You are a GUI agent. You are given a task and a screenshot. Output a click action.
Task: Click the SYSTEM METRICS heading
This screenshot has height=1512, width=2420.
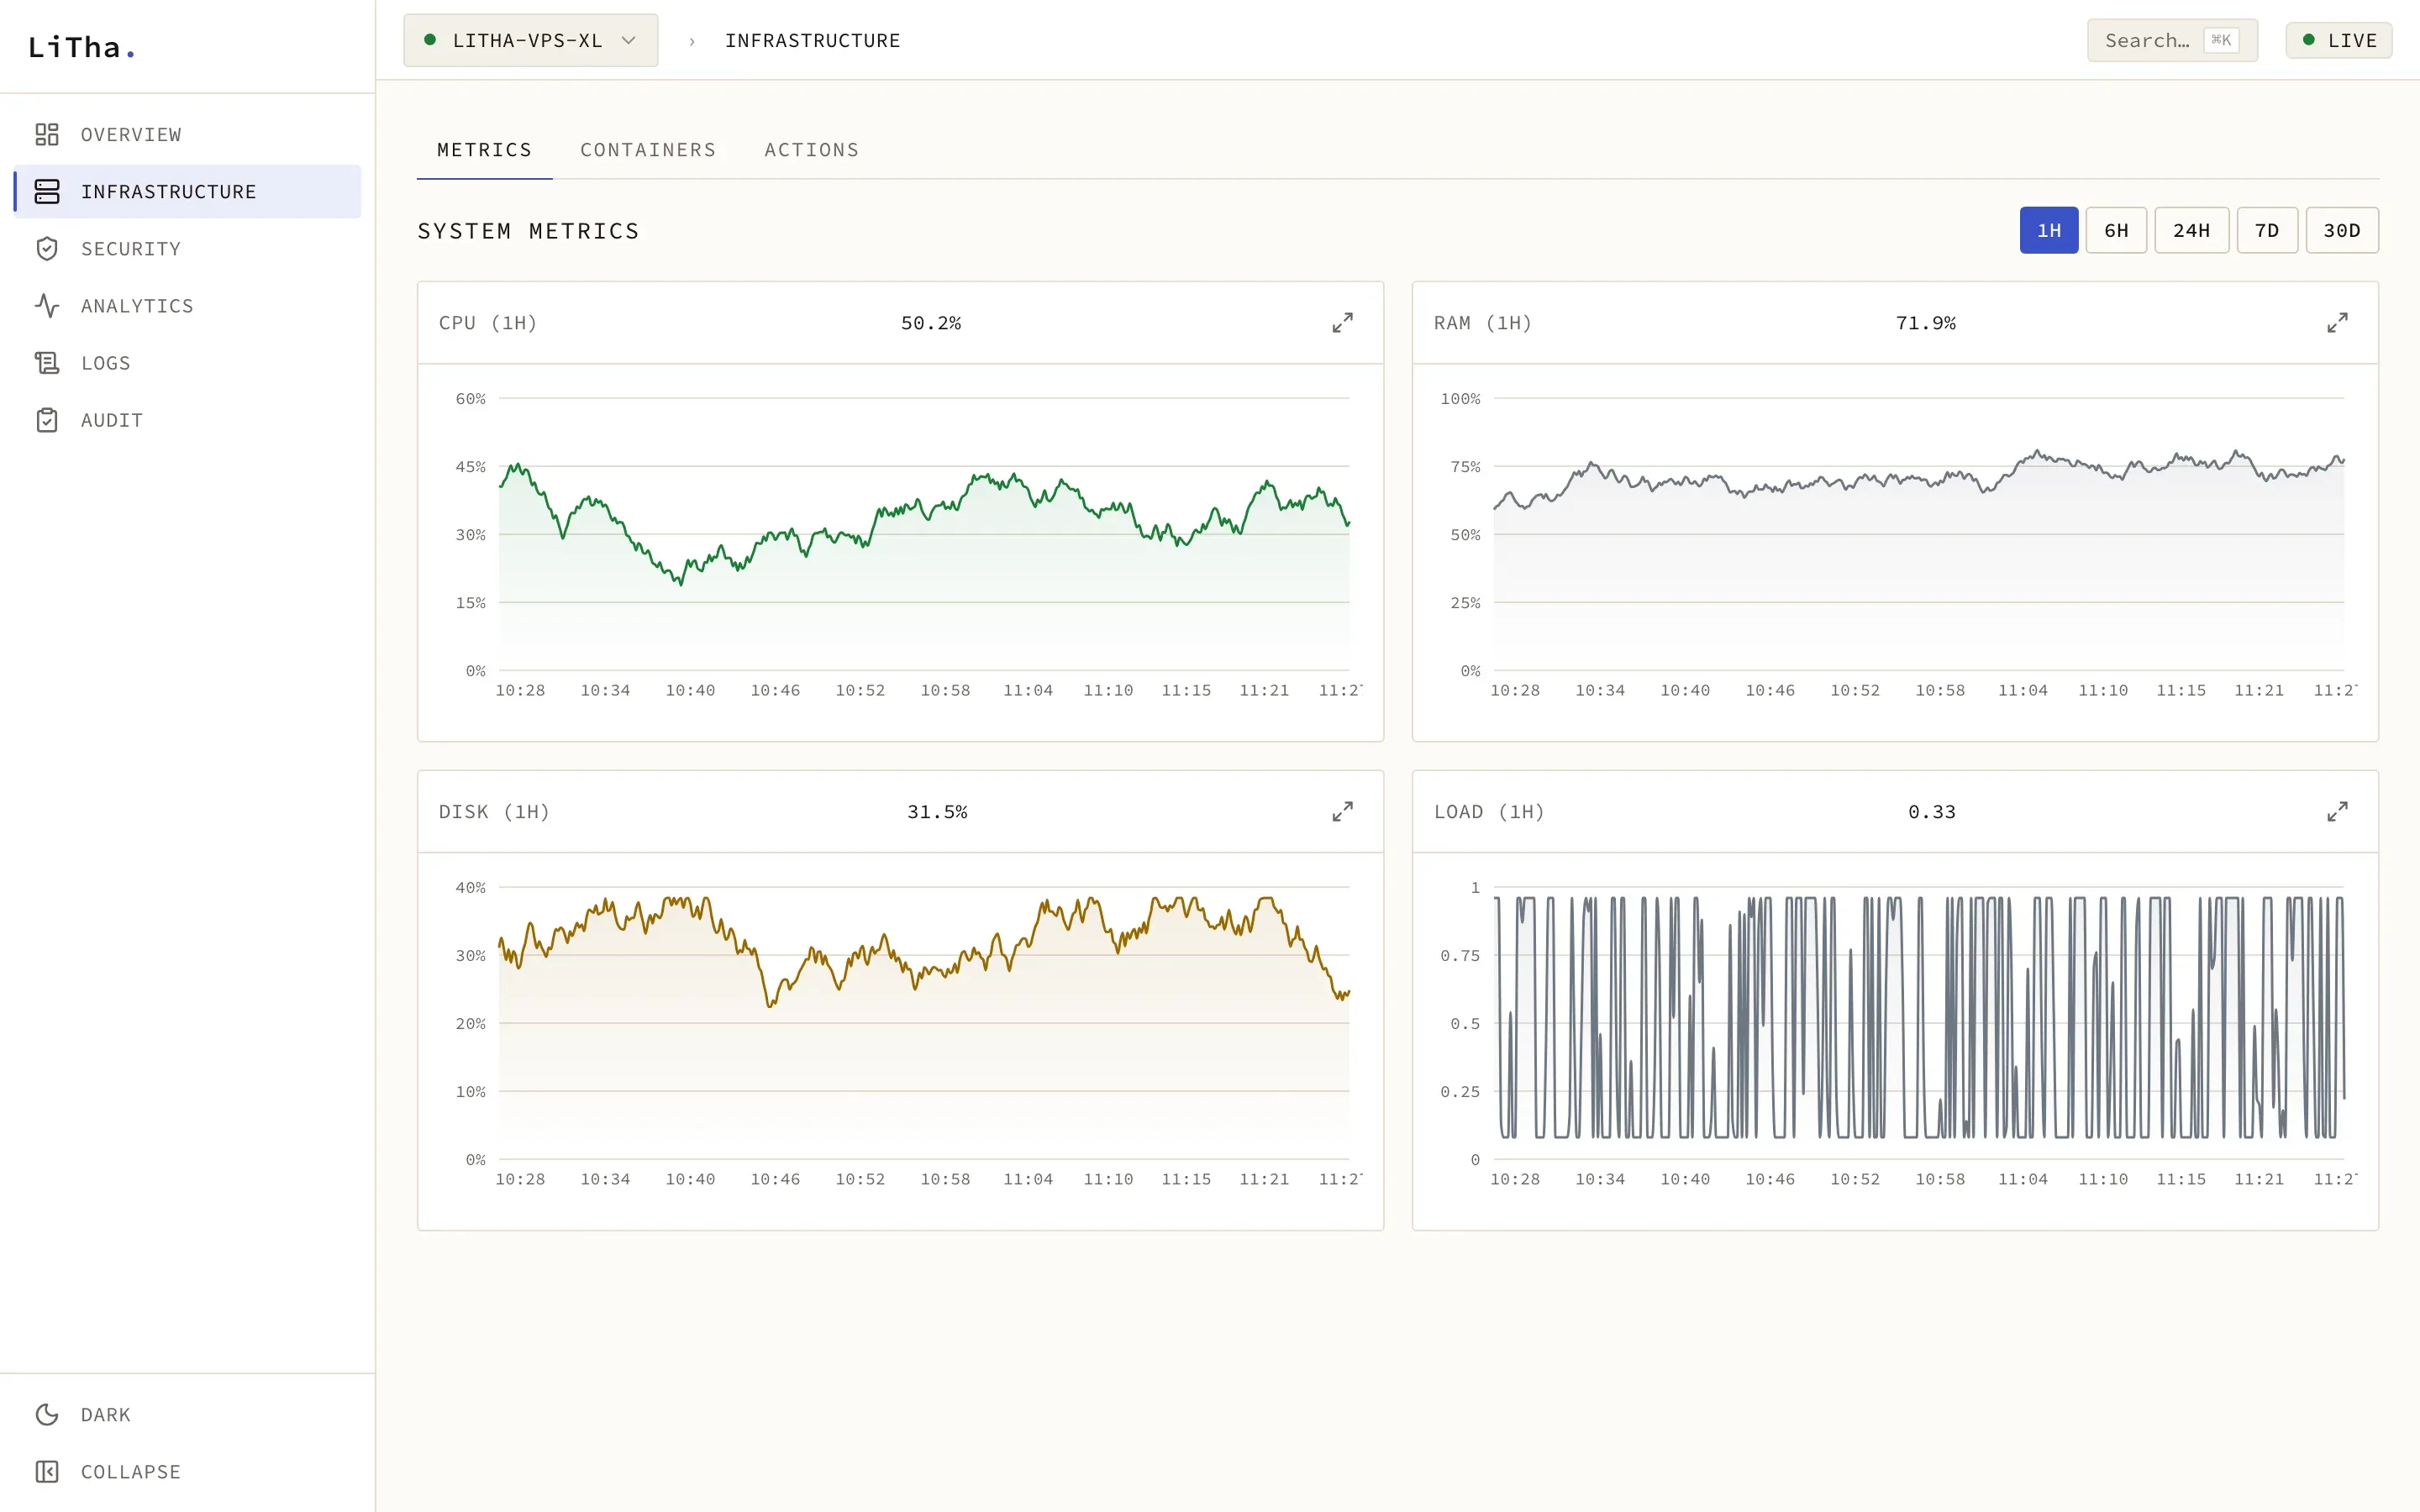click(x=528, y=231)
